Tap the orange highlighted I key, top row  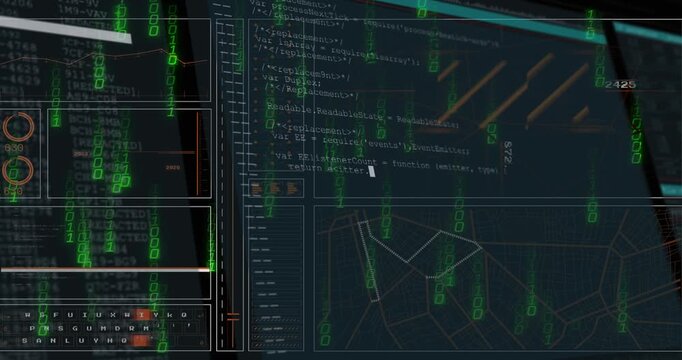coord(141,315)
